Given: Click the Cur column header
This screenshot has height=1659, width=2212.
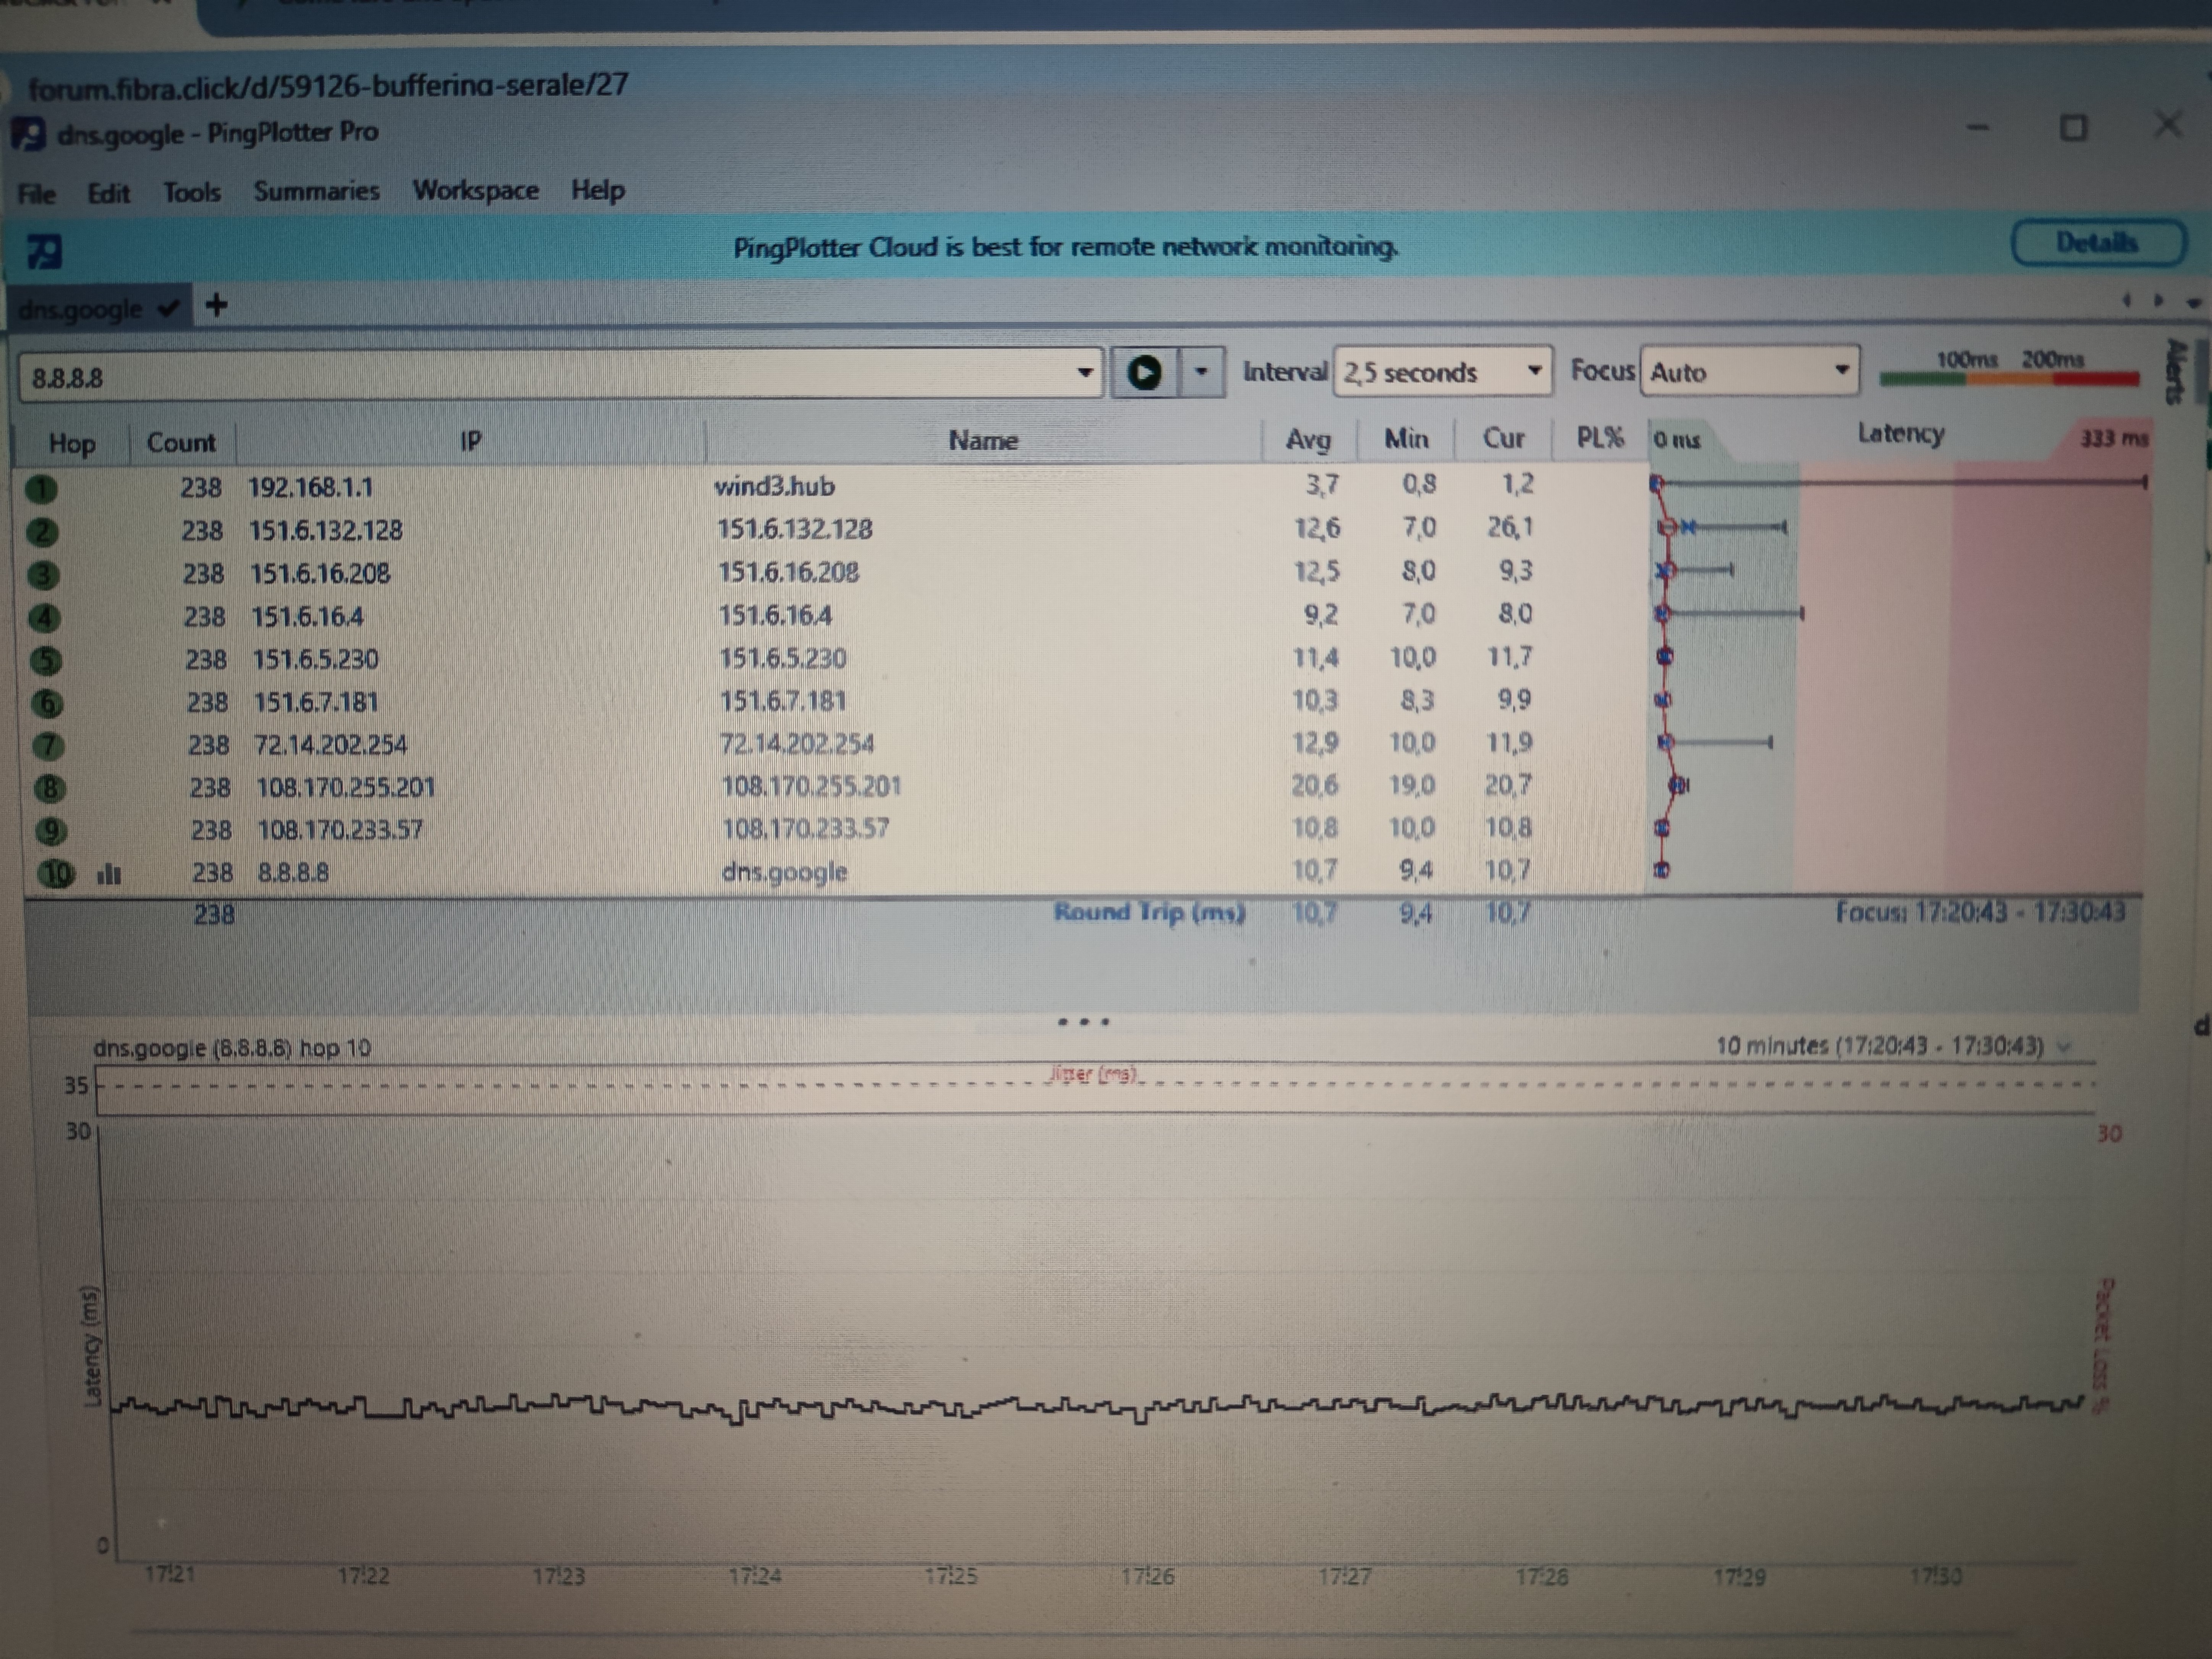Looking at the screenshot, I should pyautogui.click(x=1503, y=438).
